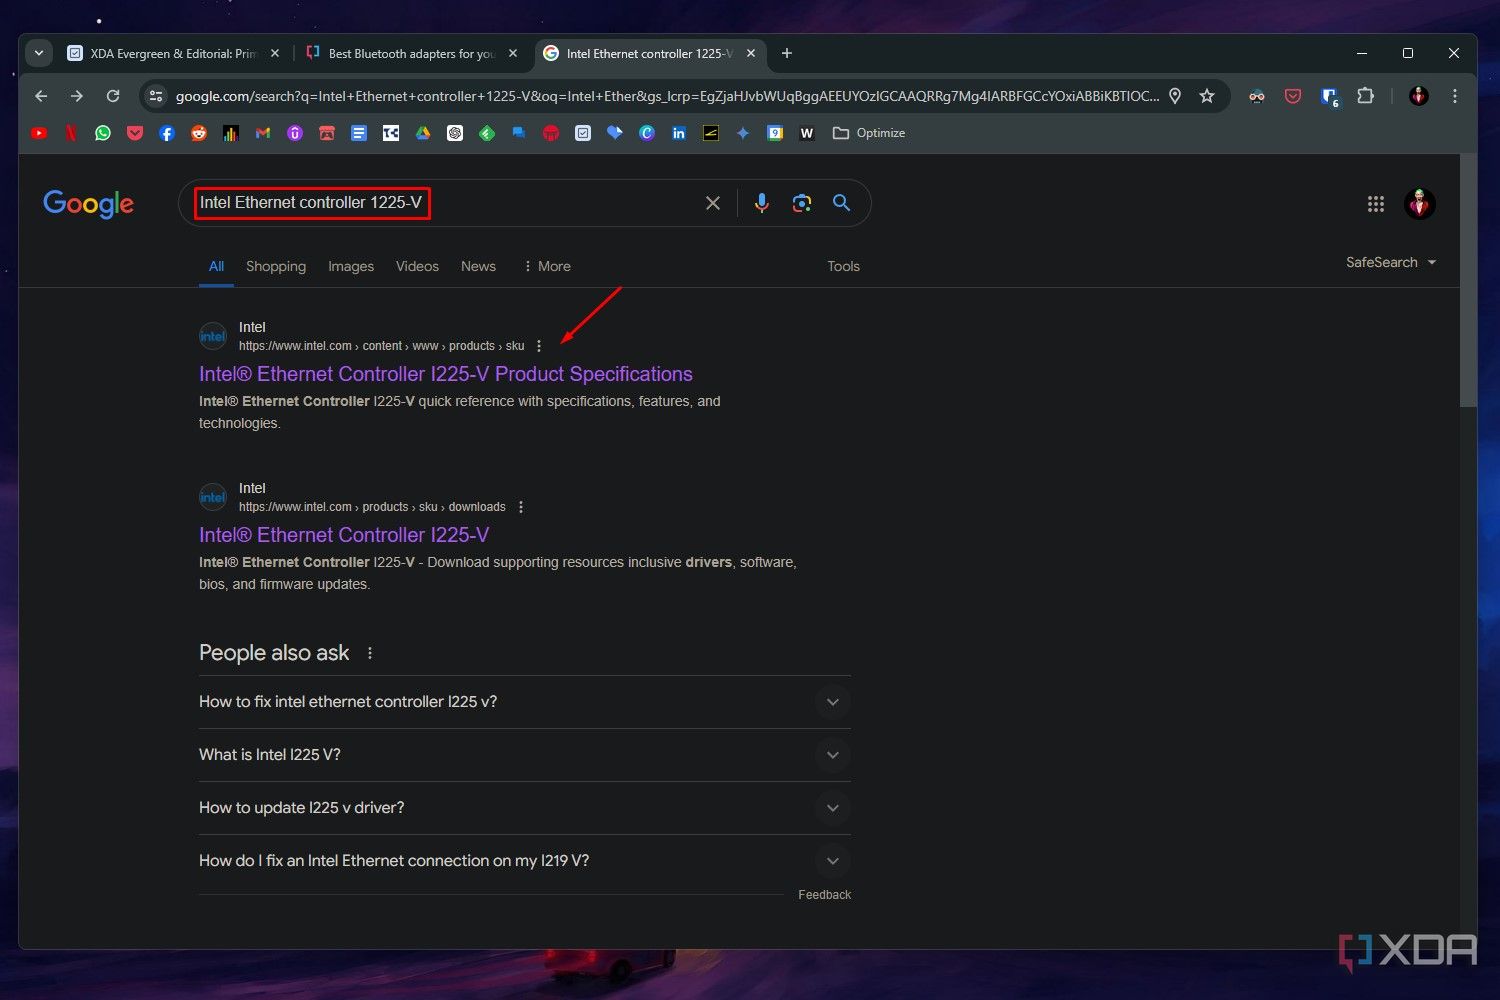Open the WhatsApp bookmark

pos(103,133)
